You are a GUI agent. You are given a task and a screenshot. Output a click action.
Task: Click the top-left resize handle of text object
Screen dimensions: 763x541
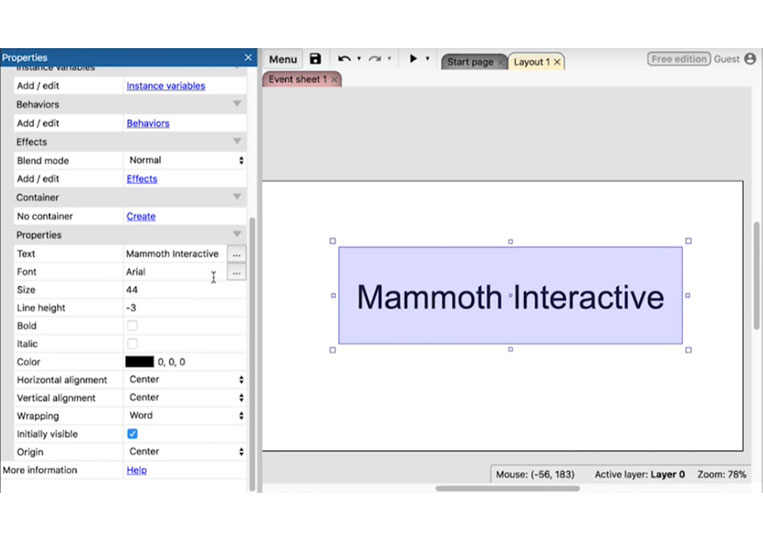(x=333, y=241)
